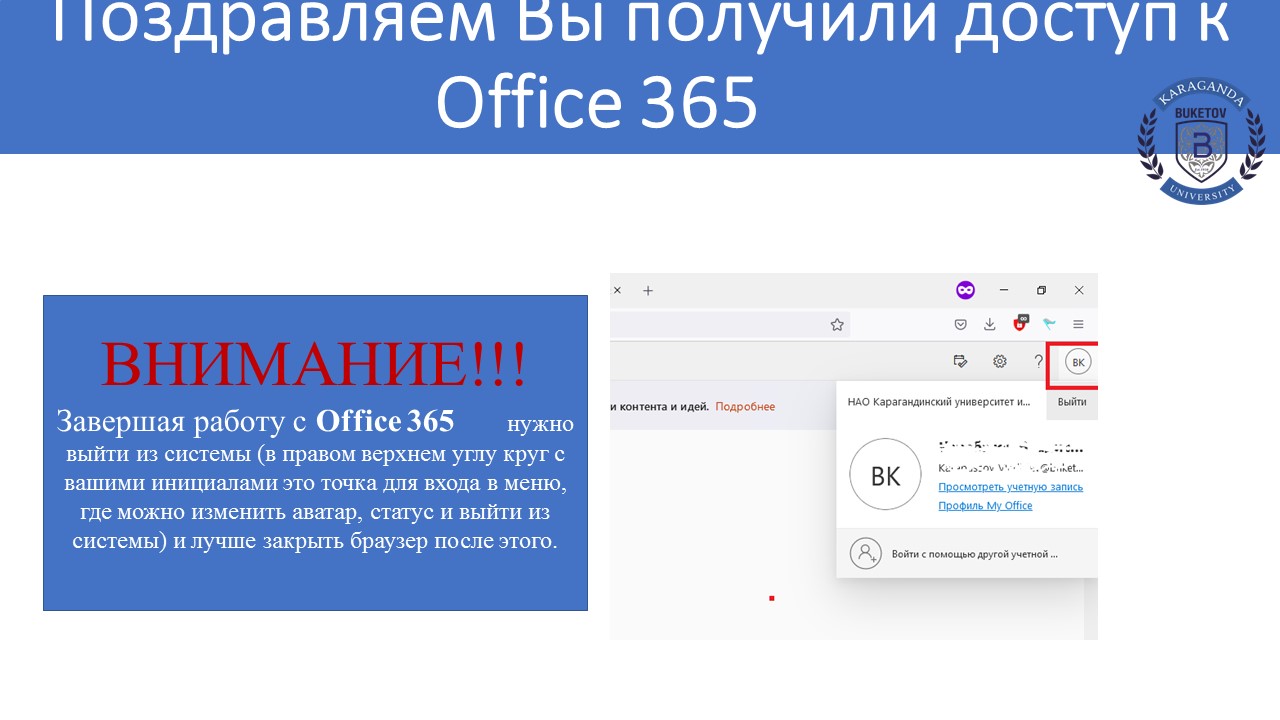
Task: Open the BK account avatar in header
Action: tap(1078, 362)
